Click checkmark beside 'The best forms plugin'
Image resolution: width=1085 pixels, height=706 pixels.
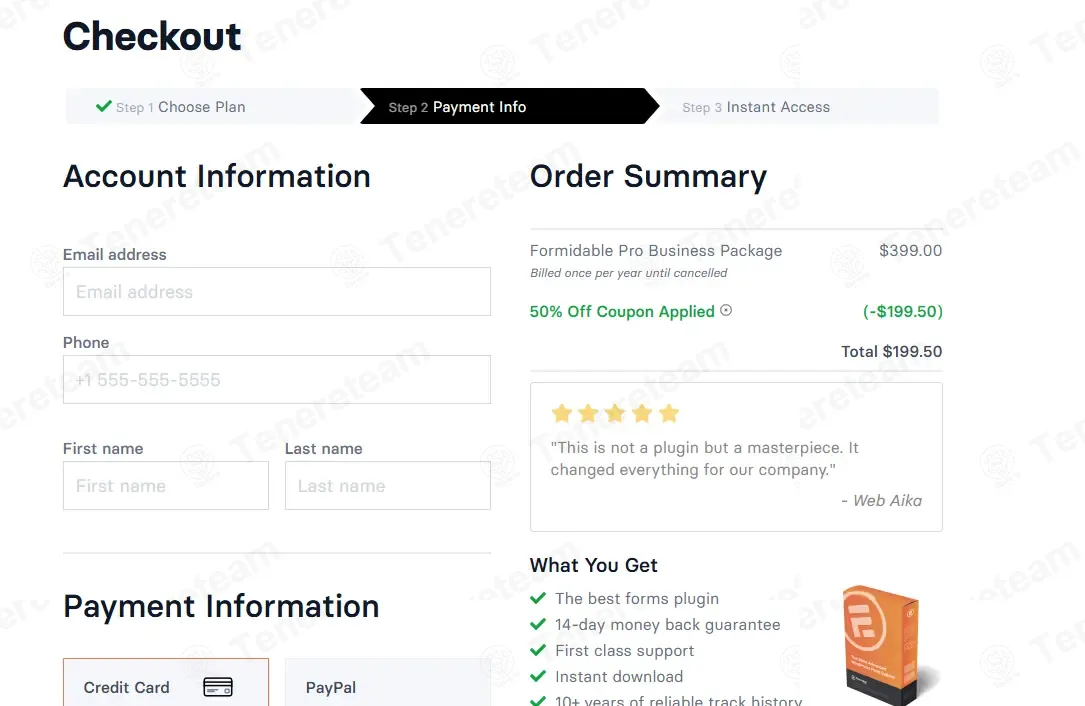tap(538, 598)
